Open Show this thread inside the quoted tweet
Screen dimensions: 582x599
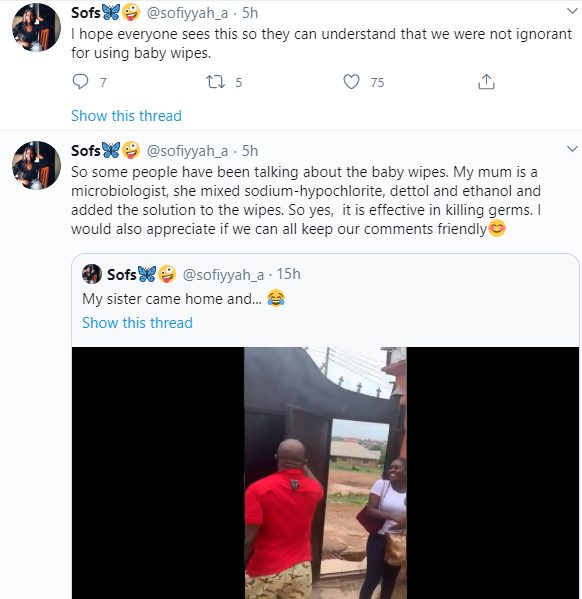click(137, 323)
